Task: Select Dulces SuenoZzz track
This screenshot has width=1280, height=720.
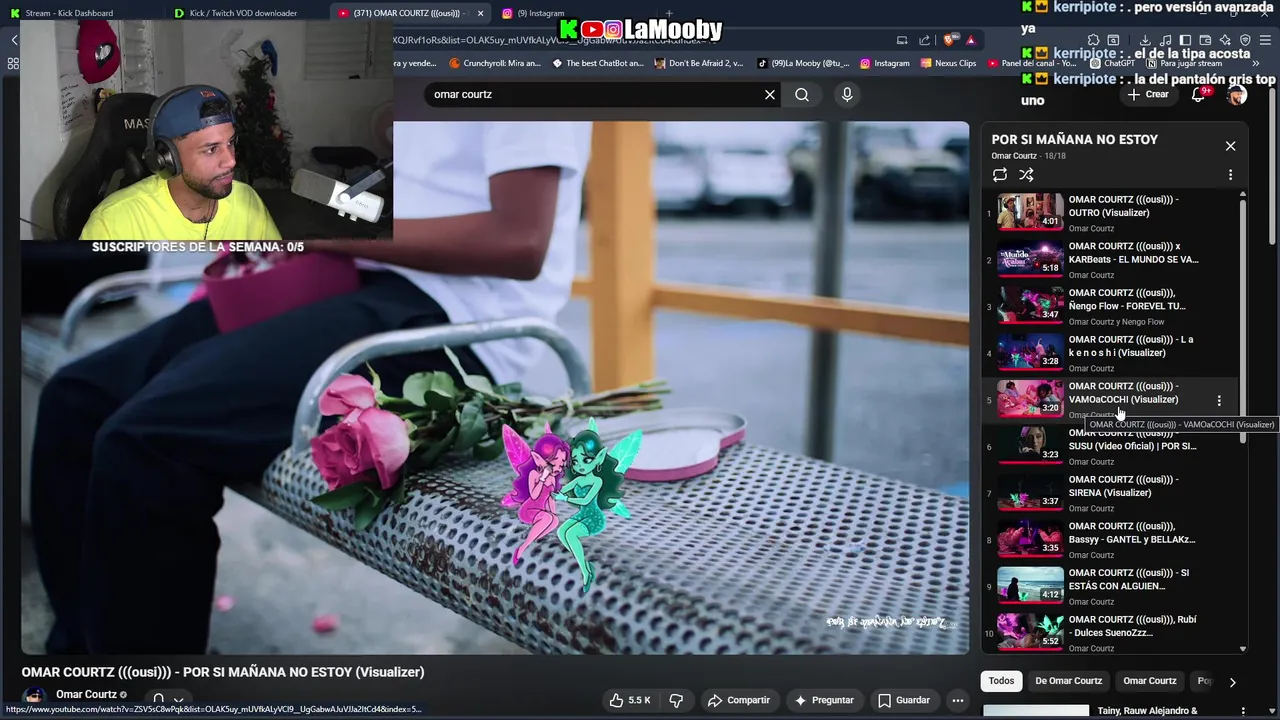Action: [1111, 633]
